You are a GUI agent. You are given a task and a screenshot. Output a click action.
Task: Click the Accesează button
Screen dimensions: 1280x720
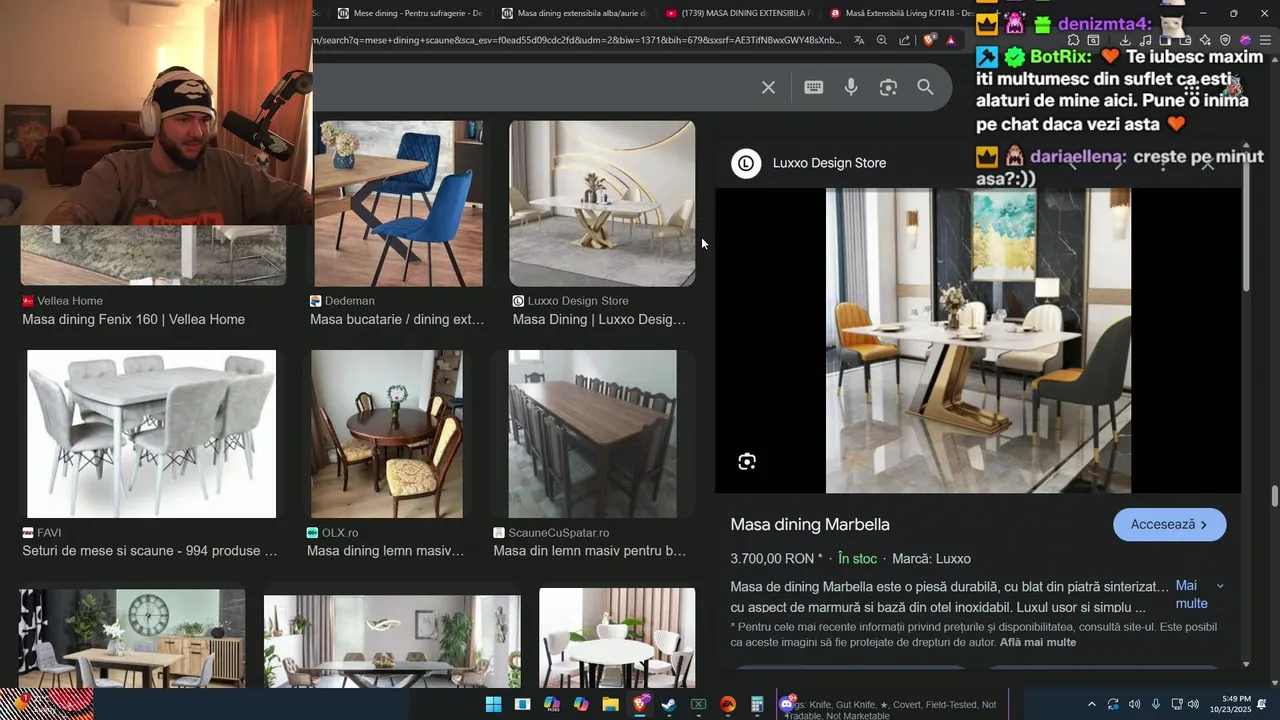point(1169,524)
